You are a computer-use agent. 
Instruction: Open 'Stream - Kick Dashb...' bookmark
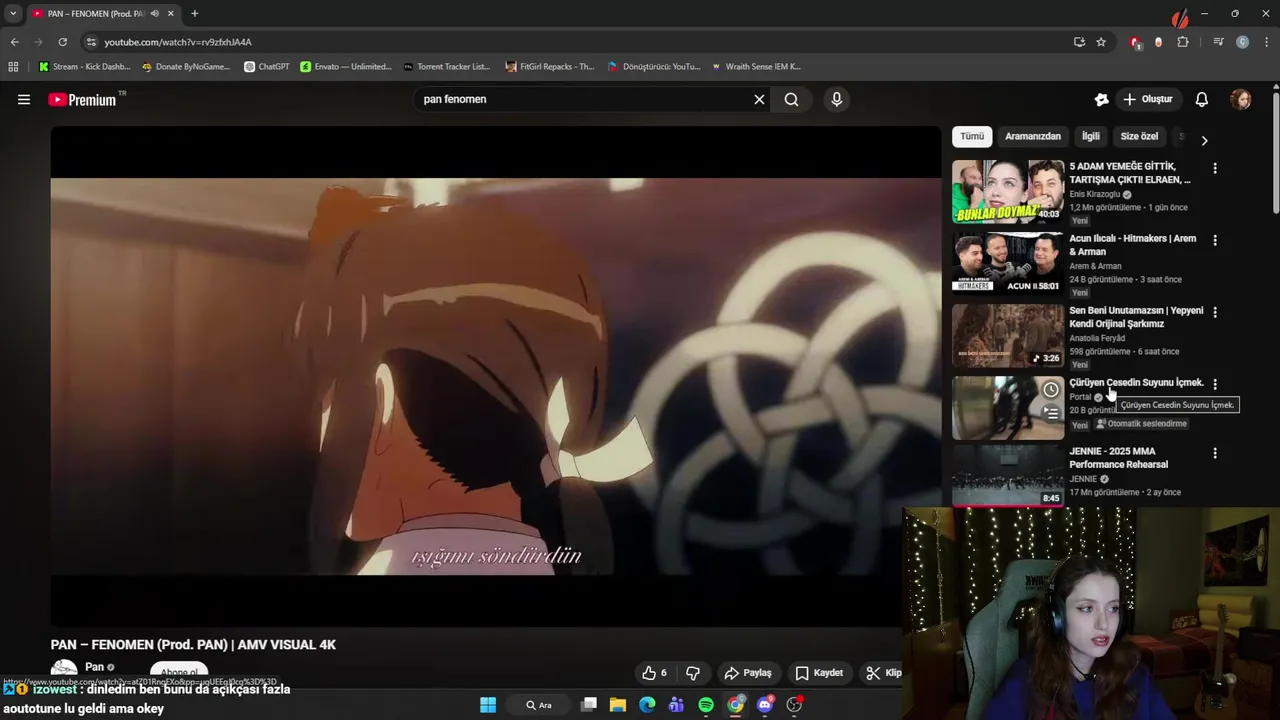coord(84,67)
